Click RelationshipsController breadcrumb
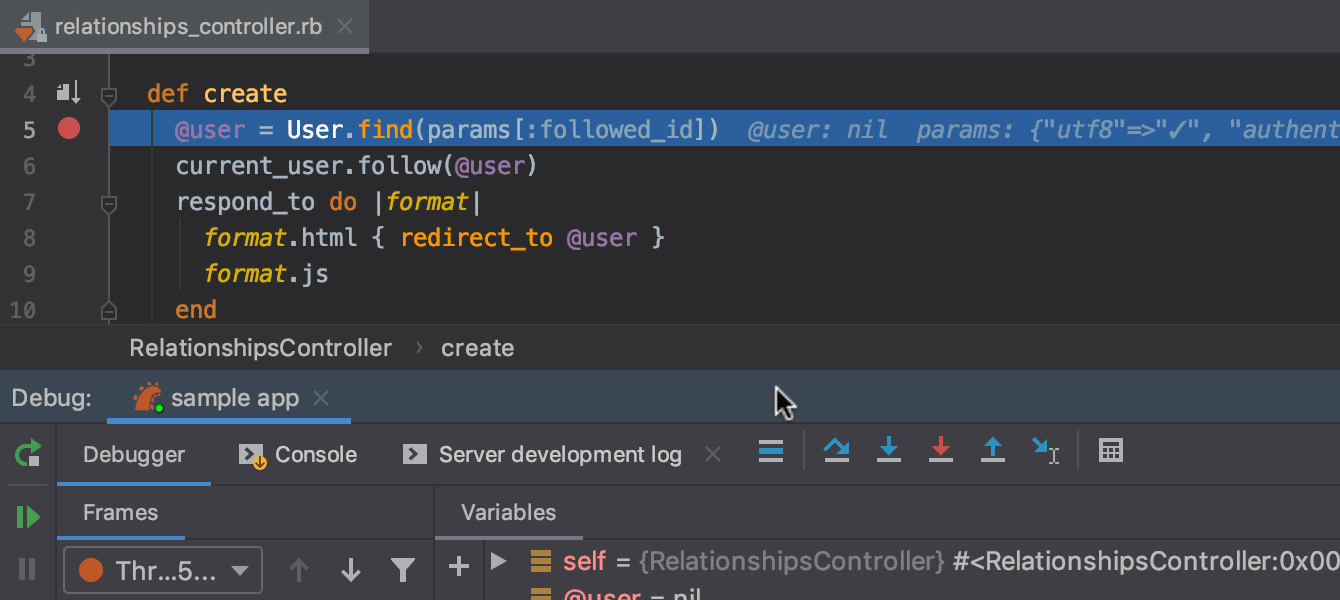Image resolution: width=1340 pixels, height=600 pixels. pyautogui.click(x=260, y=348)
